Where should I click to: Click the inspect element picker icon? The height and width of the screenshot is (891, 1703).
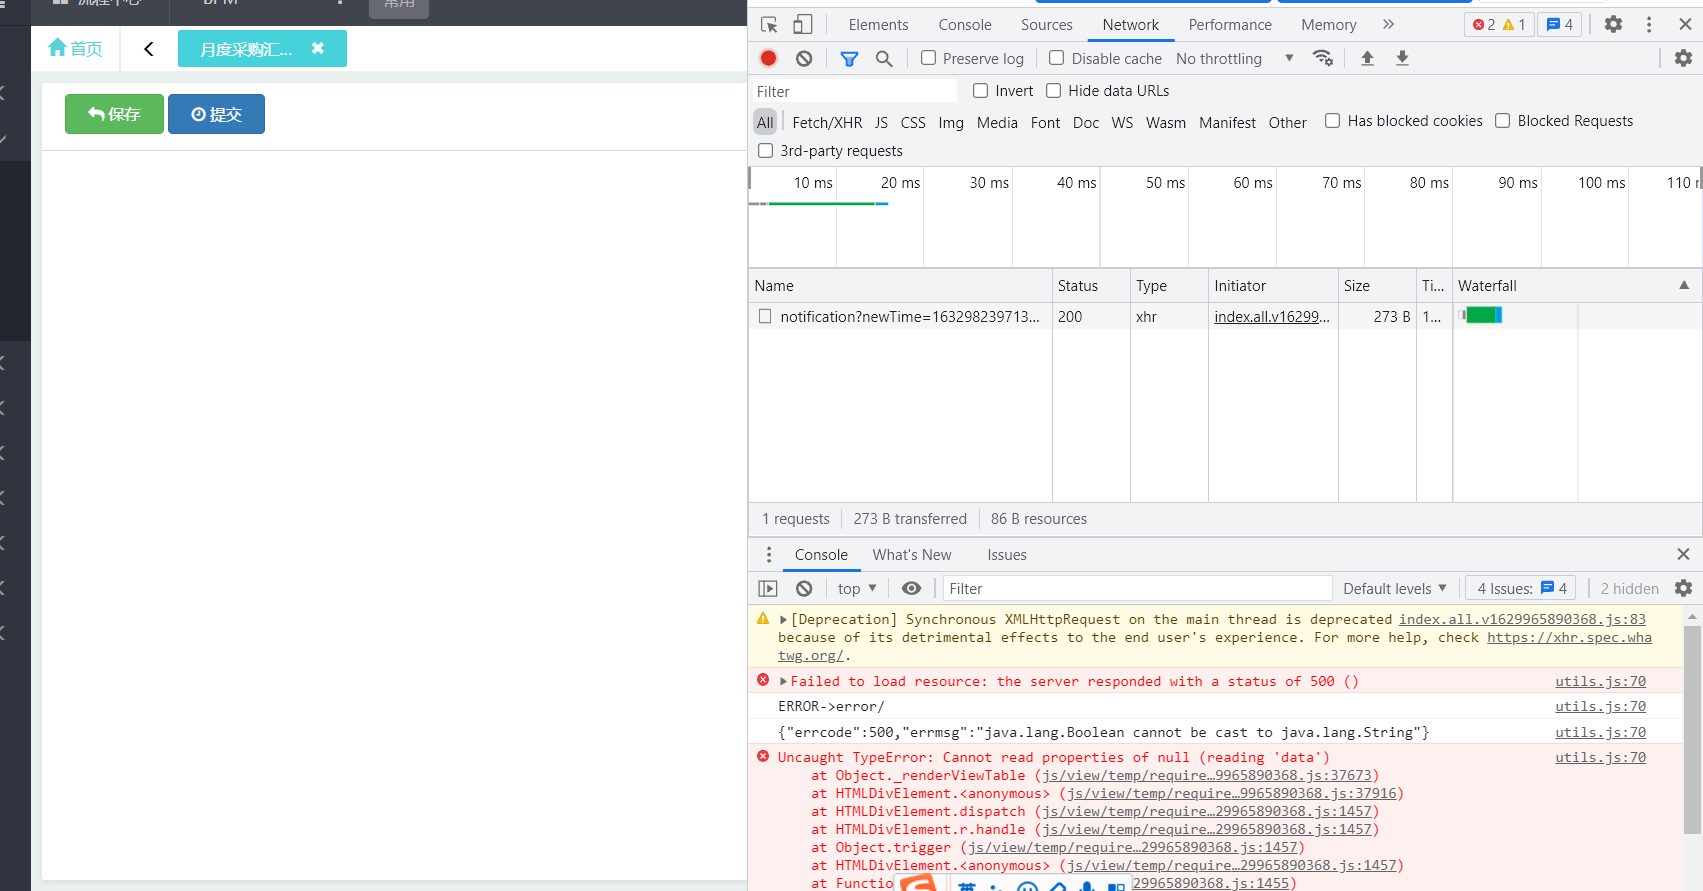tap(769, 25)
